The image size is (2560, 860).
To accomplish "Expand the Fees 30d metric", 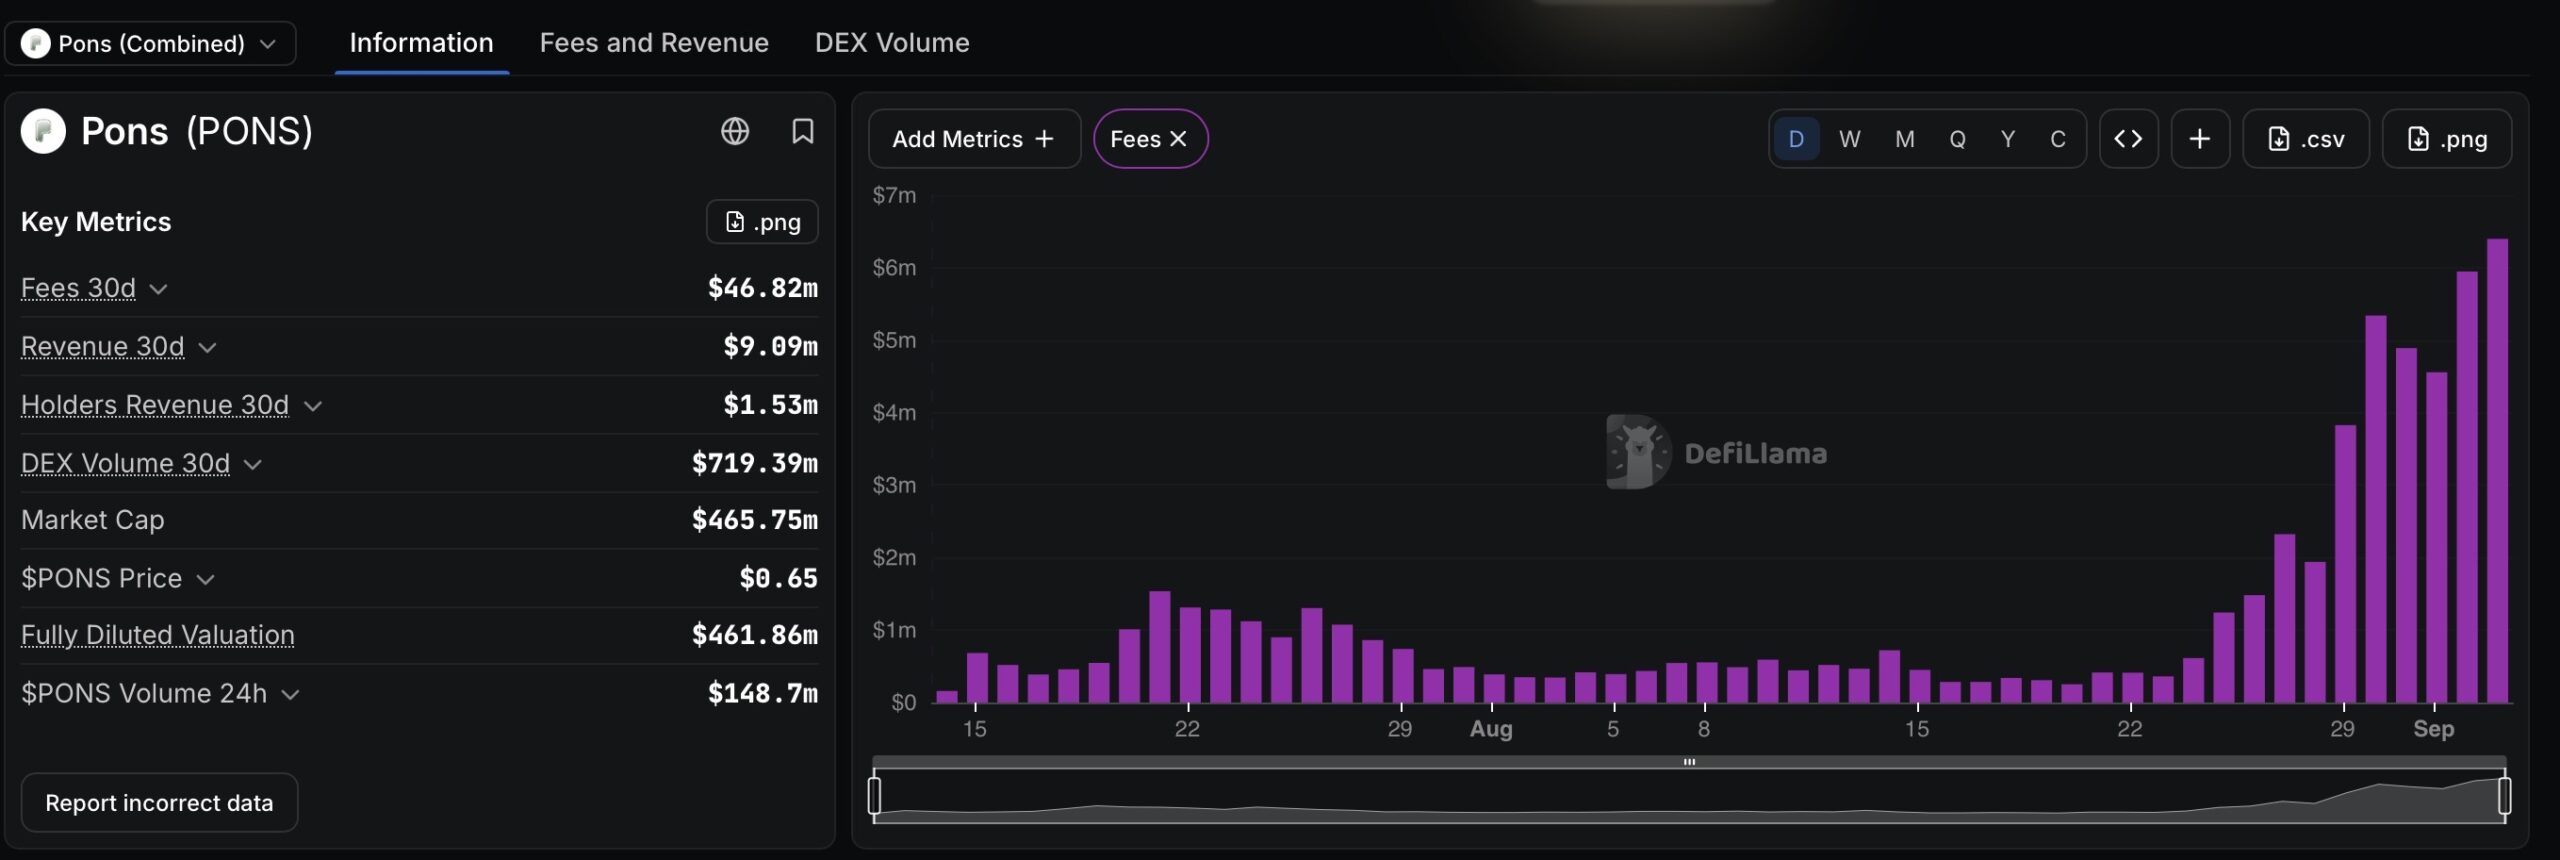I will 158,289.
